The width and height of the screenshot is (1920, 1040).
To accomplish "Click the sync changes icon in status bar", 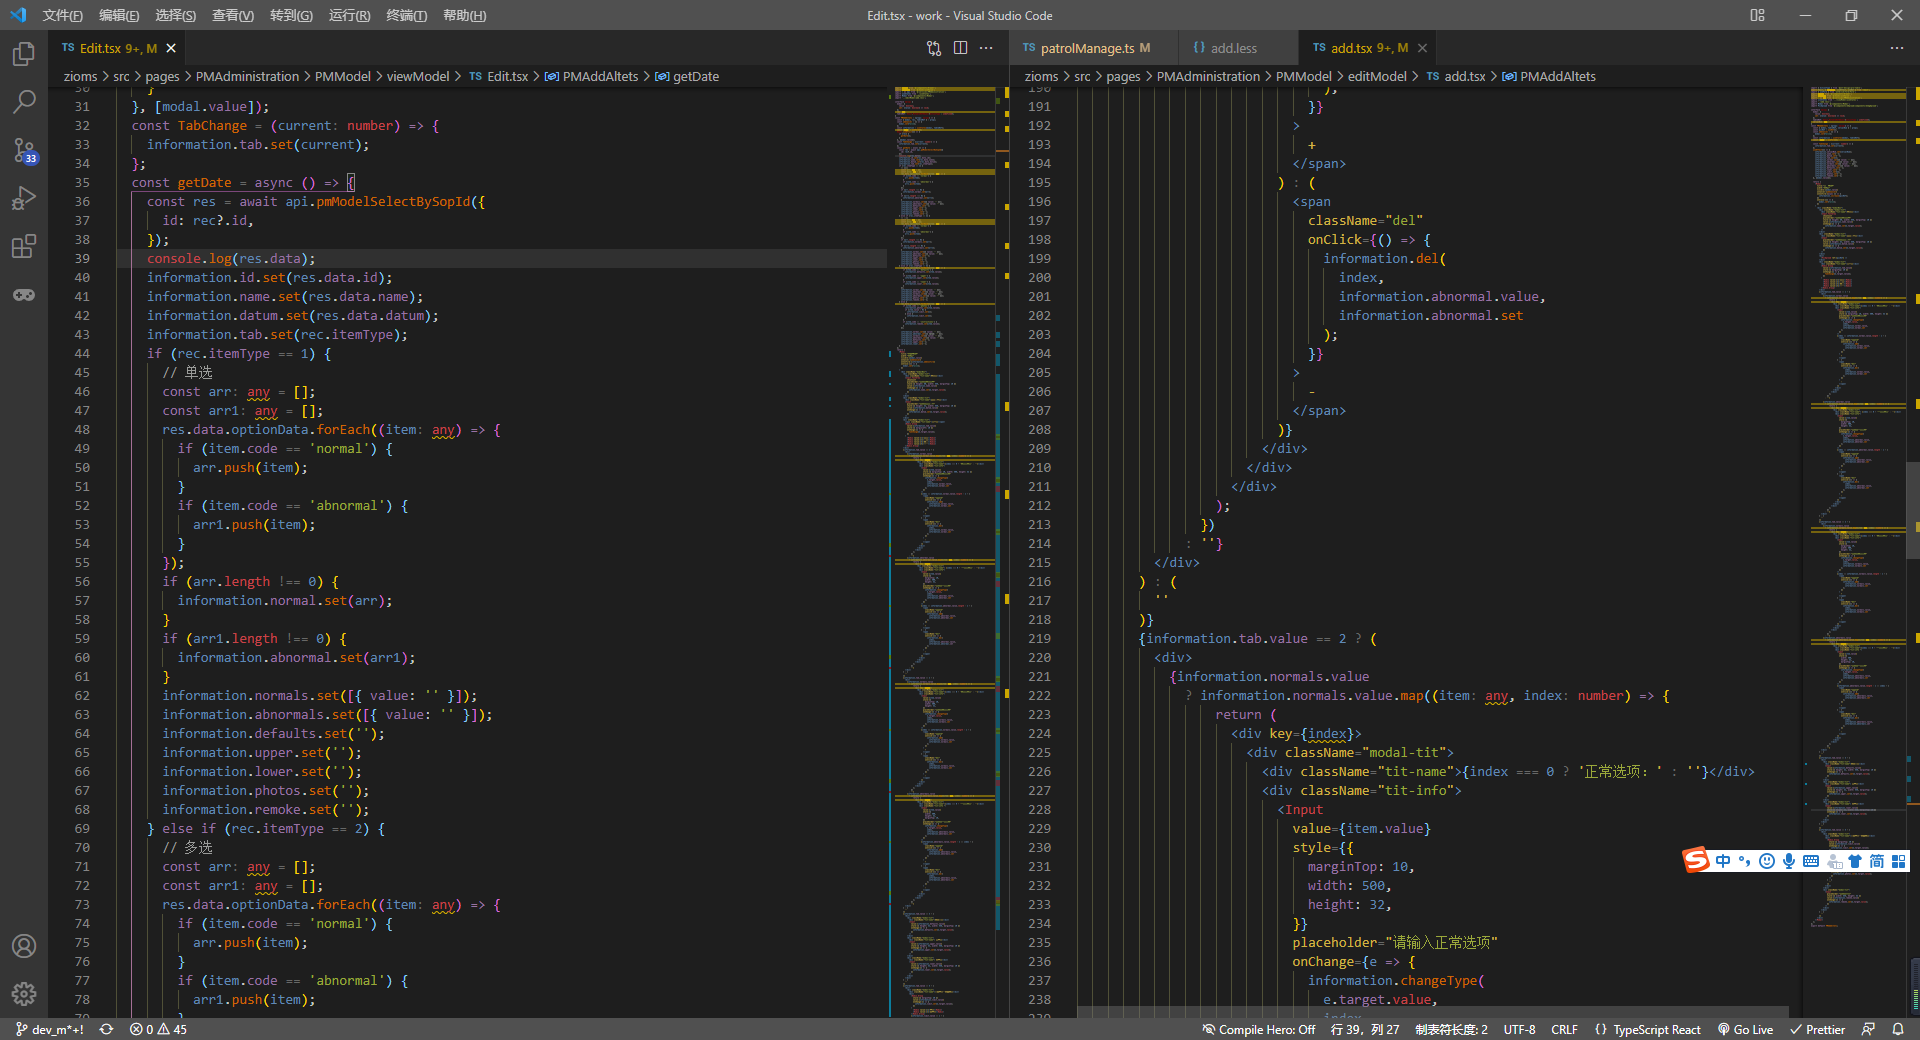I will tap(106, 1029).
